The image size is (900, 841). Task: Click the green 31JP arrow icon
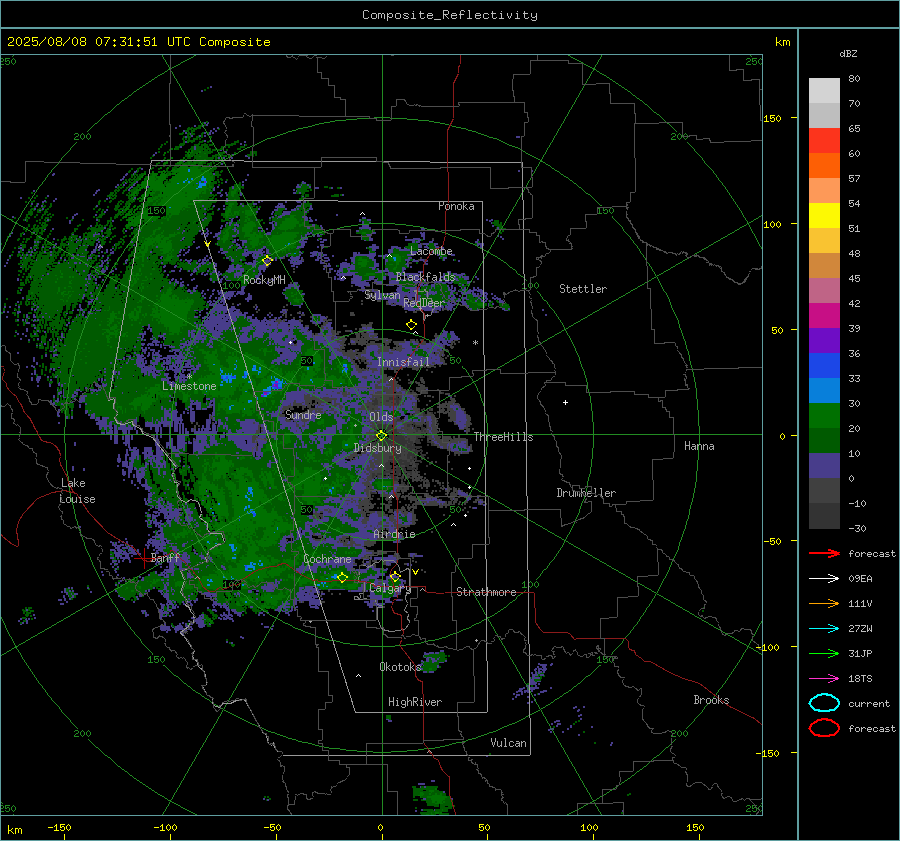(824, 653)
